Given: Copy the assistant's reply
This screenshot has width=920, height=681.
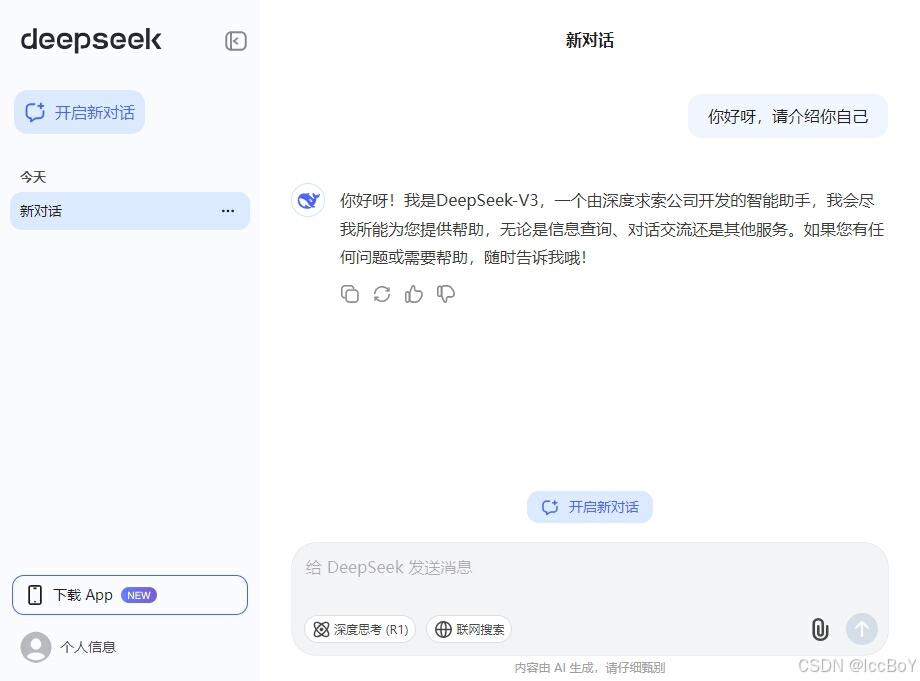Looking at the screenshot, I should pos(350,294).
